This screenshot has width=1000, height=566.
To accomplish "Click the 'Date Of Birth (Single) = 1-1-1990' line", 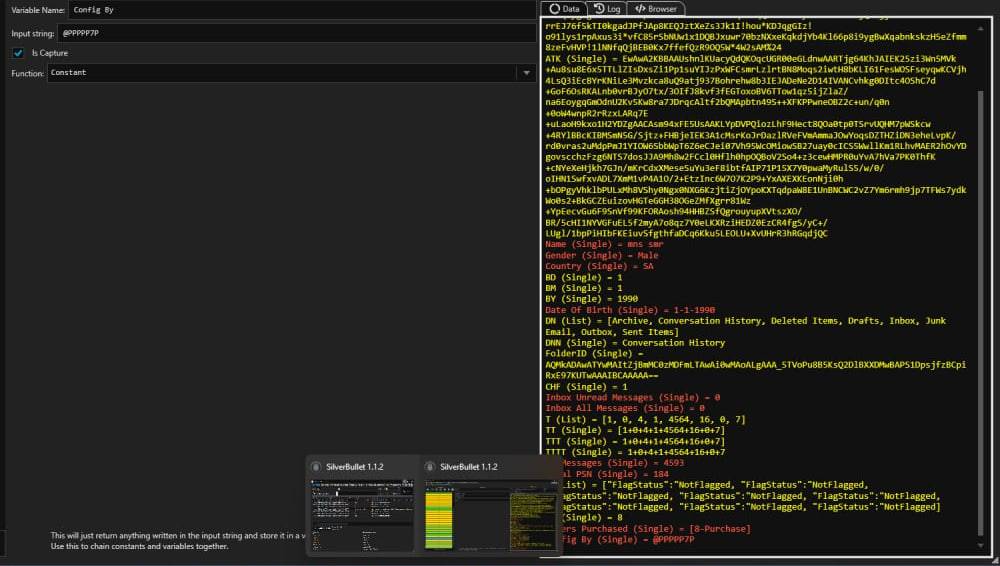I will [629, 309].
